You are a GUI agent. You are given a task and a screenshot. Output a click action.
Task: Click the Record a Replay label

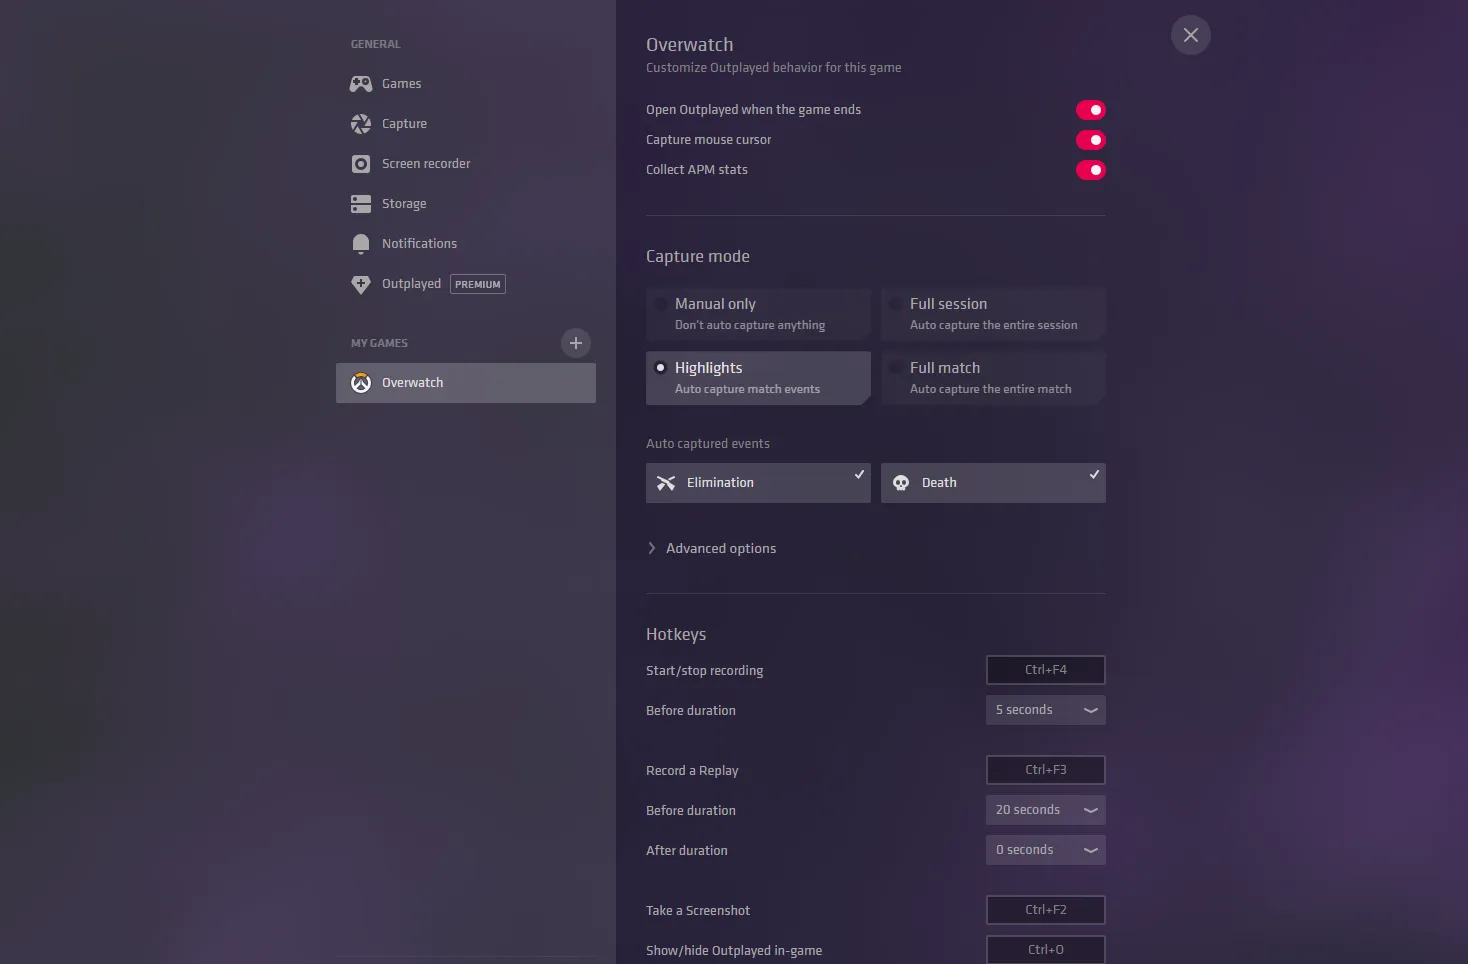(692, 771)
